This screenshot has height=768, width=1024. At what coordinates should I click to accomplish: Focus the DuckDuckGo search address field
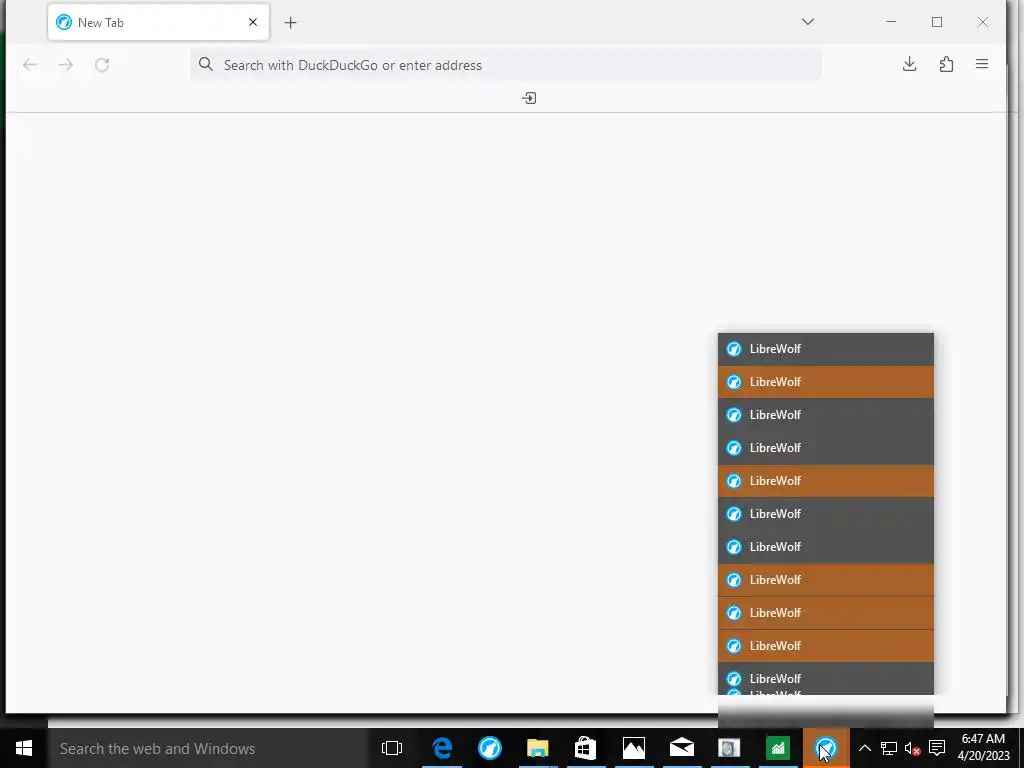[x=505, y=65]
